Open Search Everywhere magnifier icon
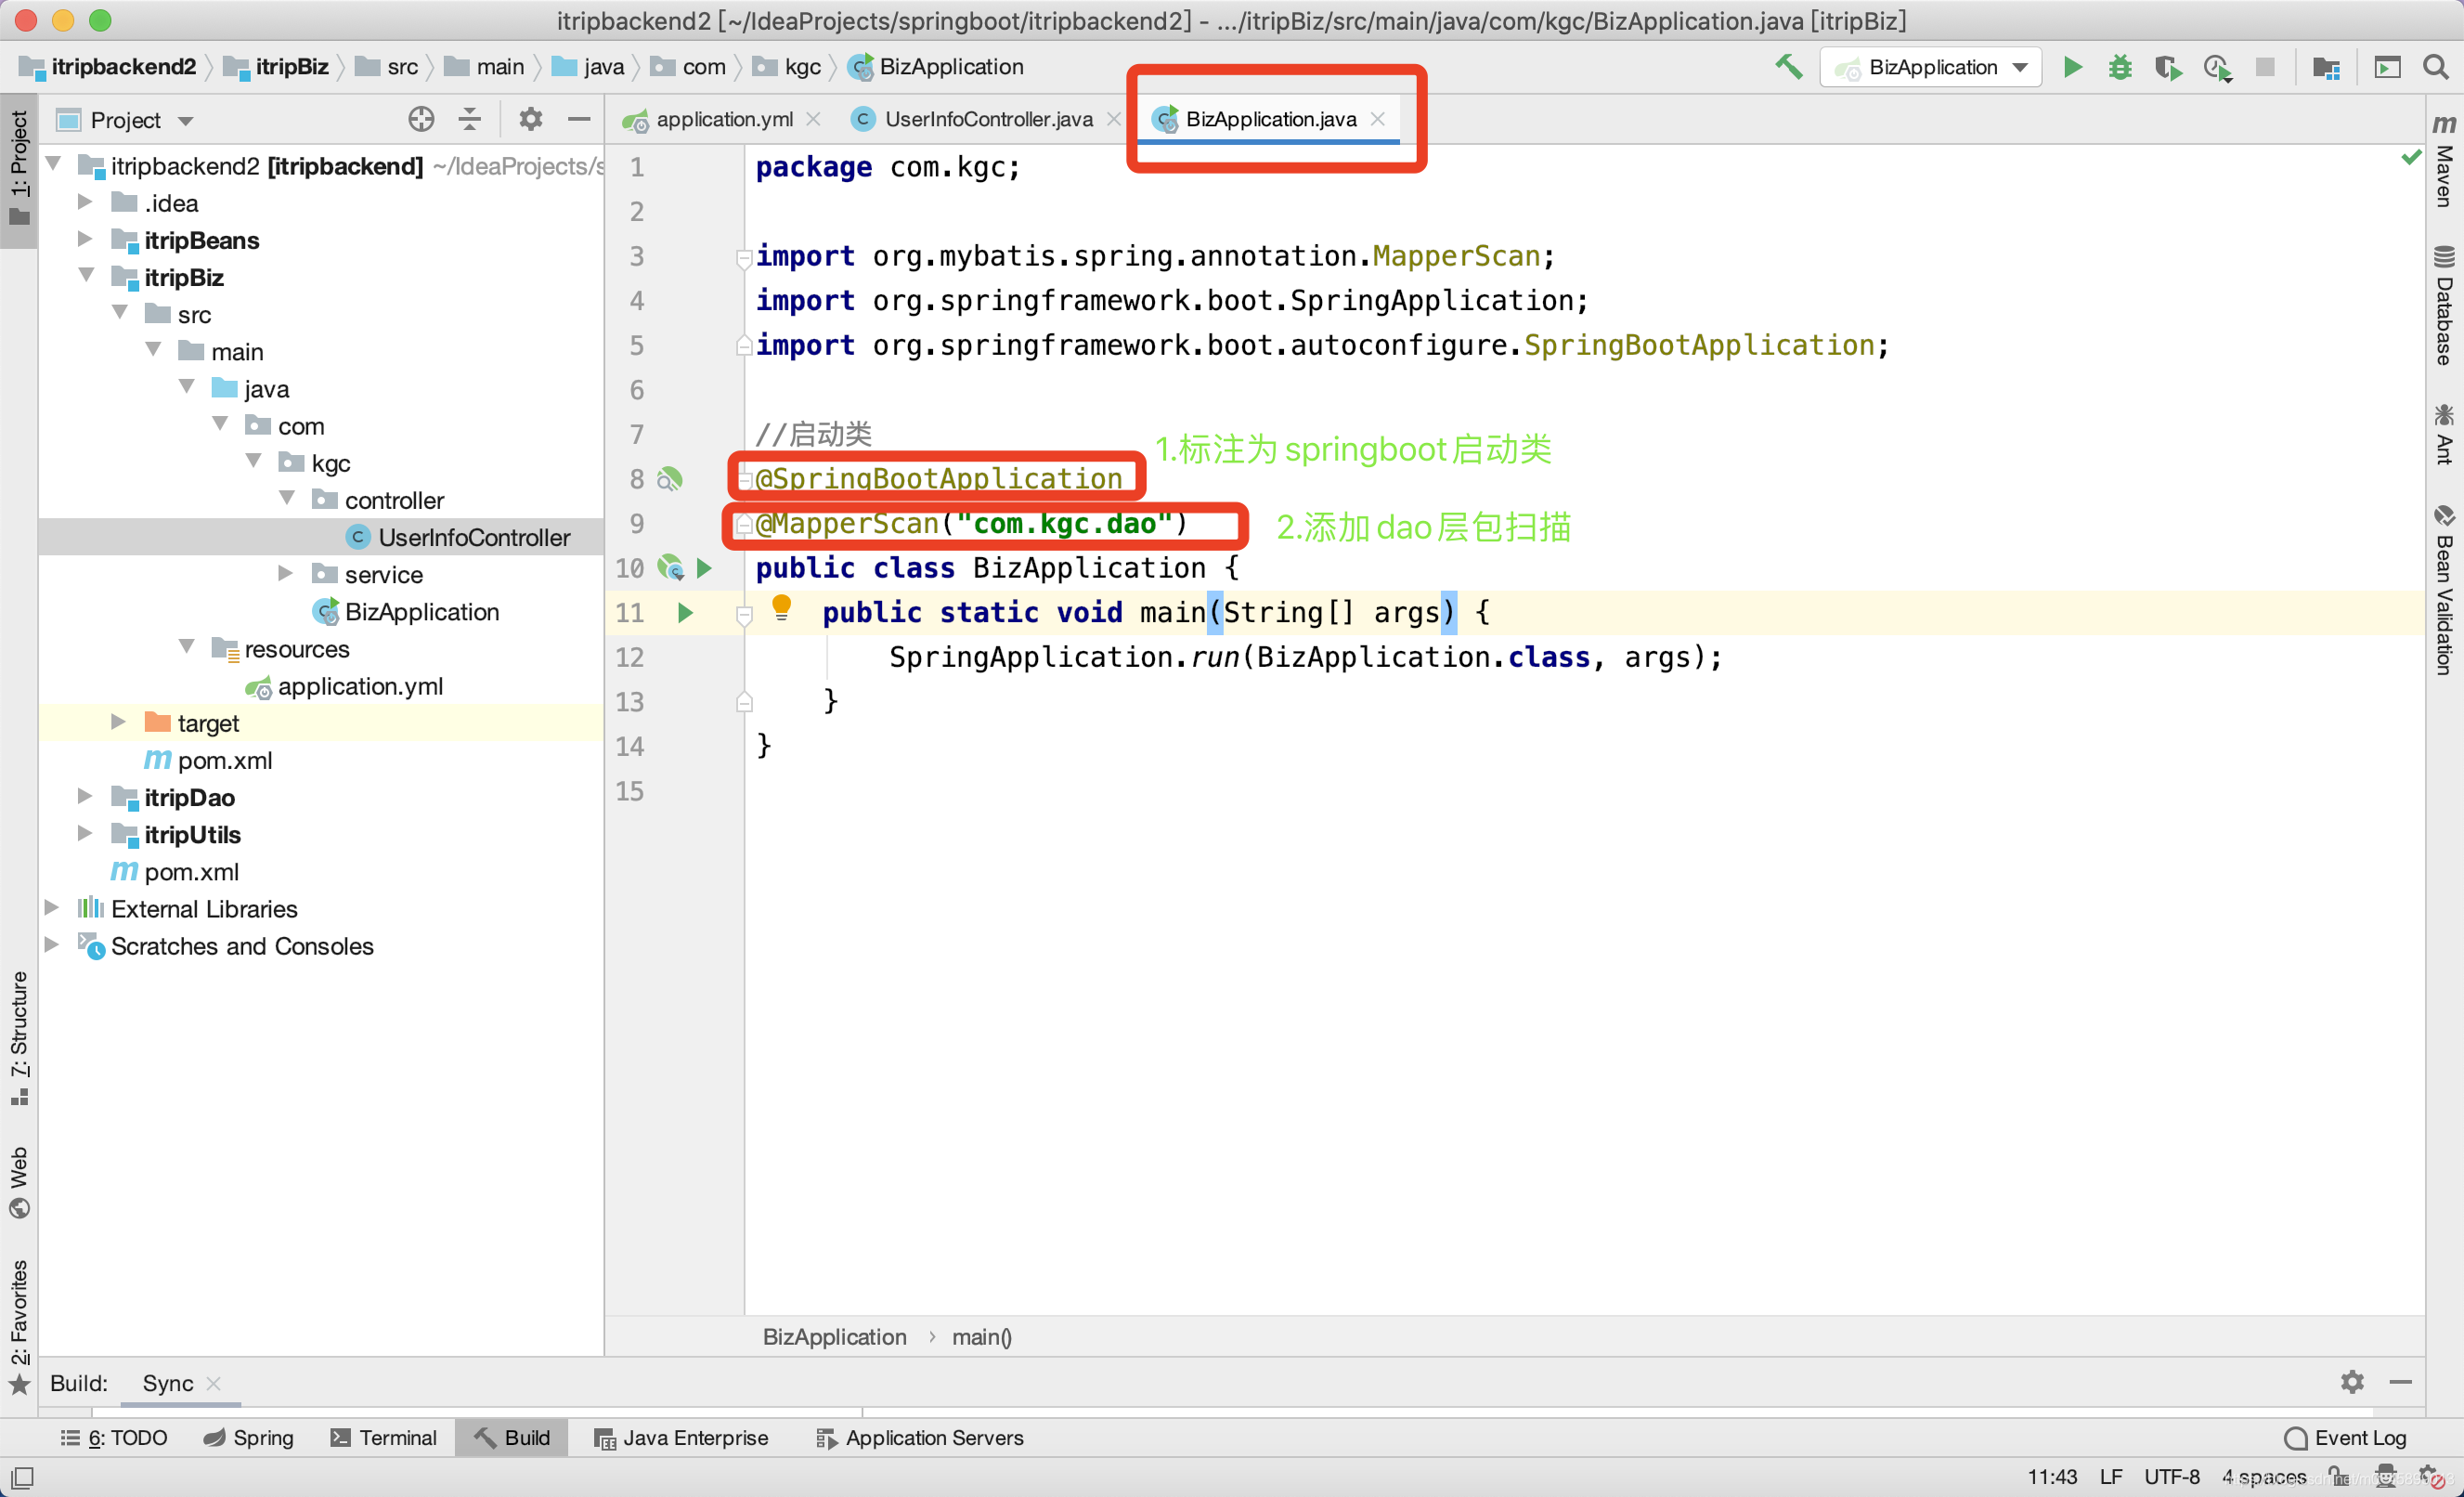The image size is (2464, 1497). pos(2436,67)
